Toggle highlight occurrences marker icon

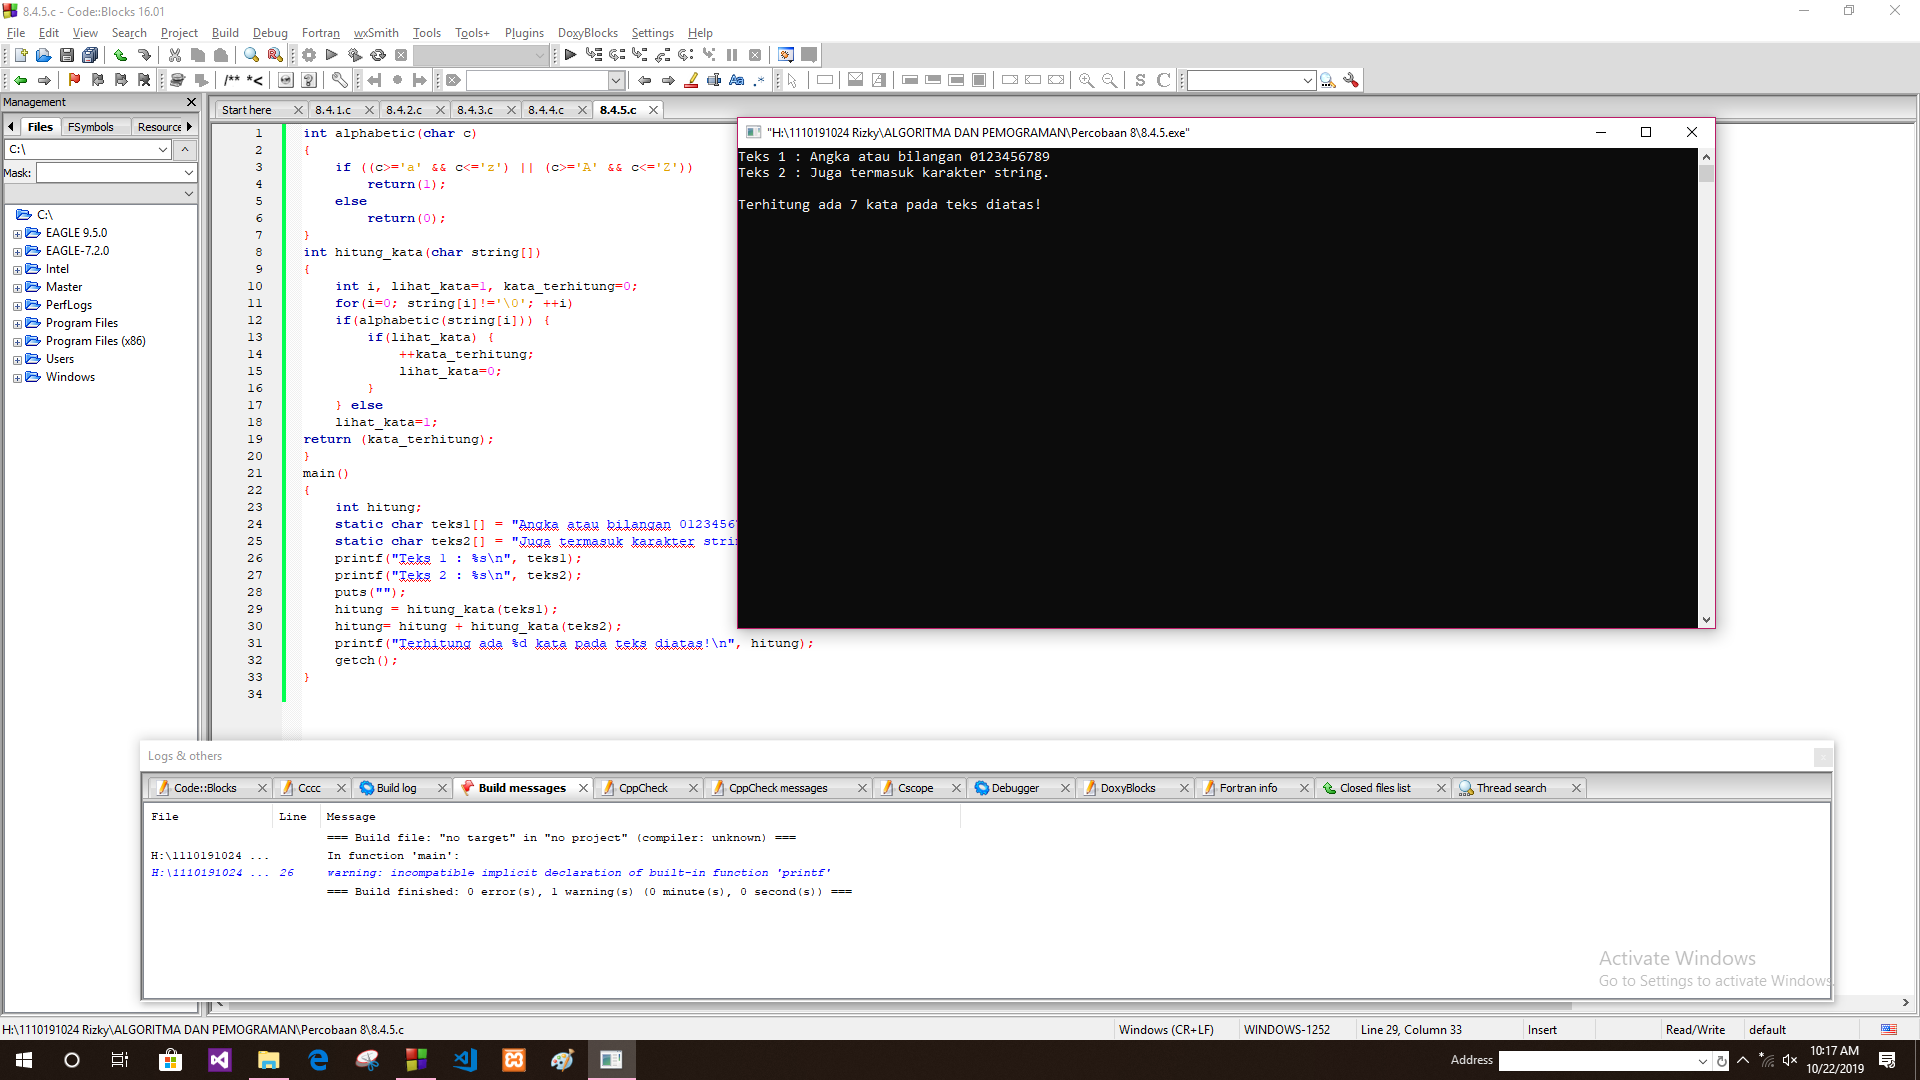691,80
